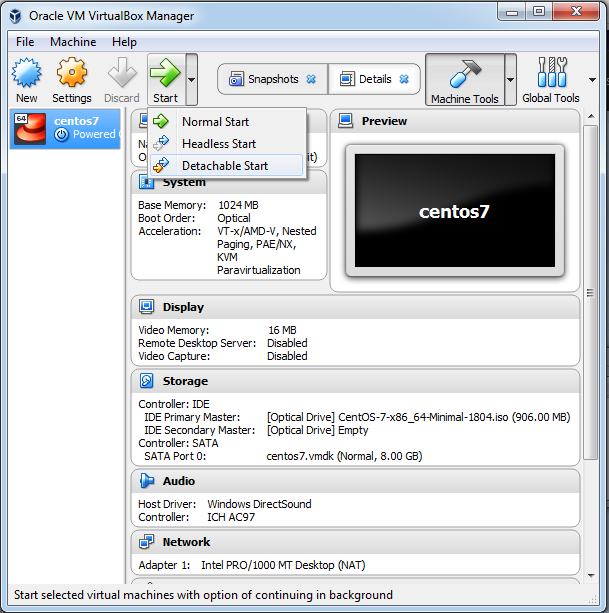Click the green Start arrow icon
The image size is (609, 613).
165,73
